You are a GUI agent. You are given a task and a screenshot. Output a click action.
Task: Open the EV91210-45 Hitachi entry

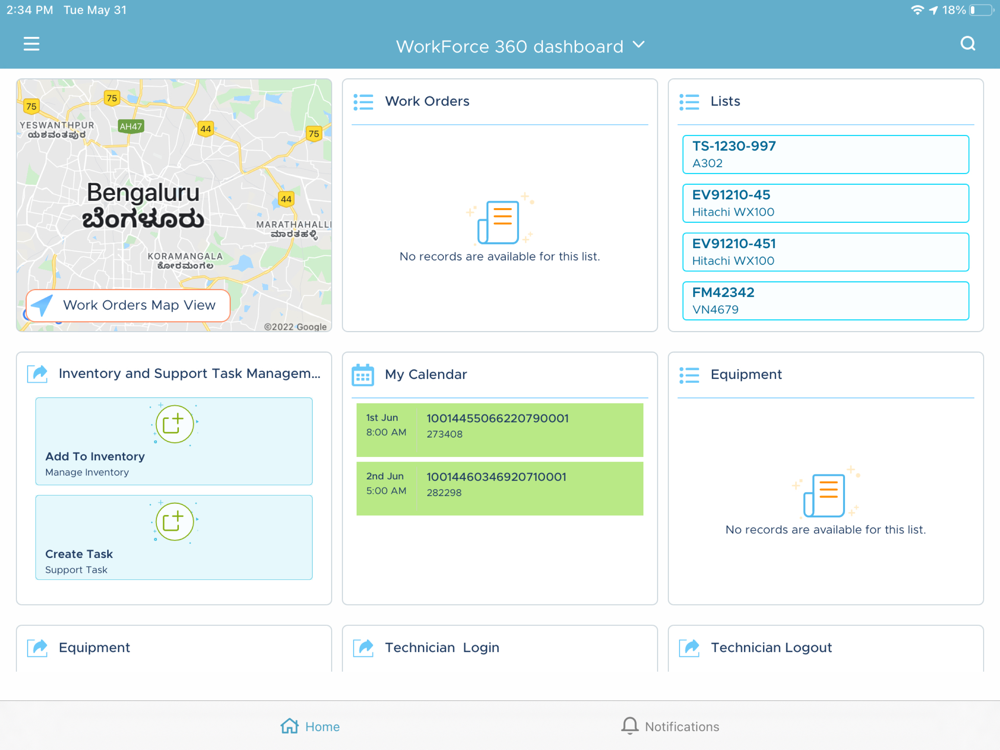[x=825, y=203]
